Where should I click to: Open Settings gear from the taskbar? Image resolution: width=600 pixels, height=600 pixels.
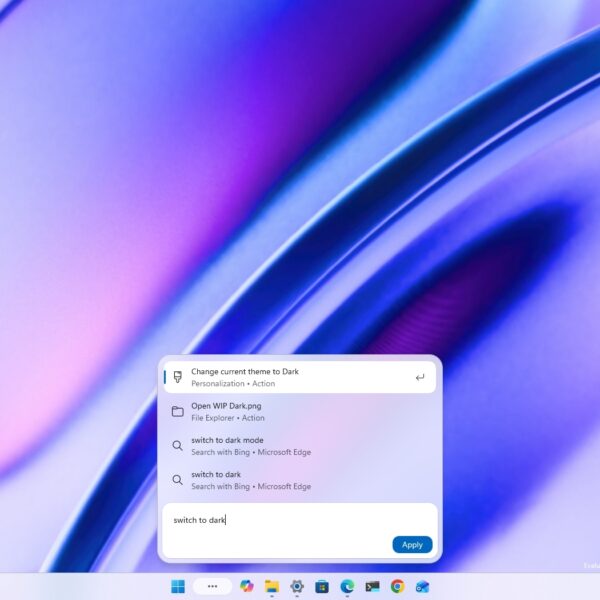(x=297, y=586)
